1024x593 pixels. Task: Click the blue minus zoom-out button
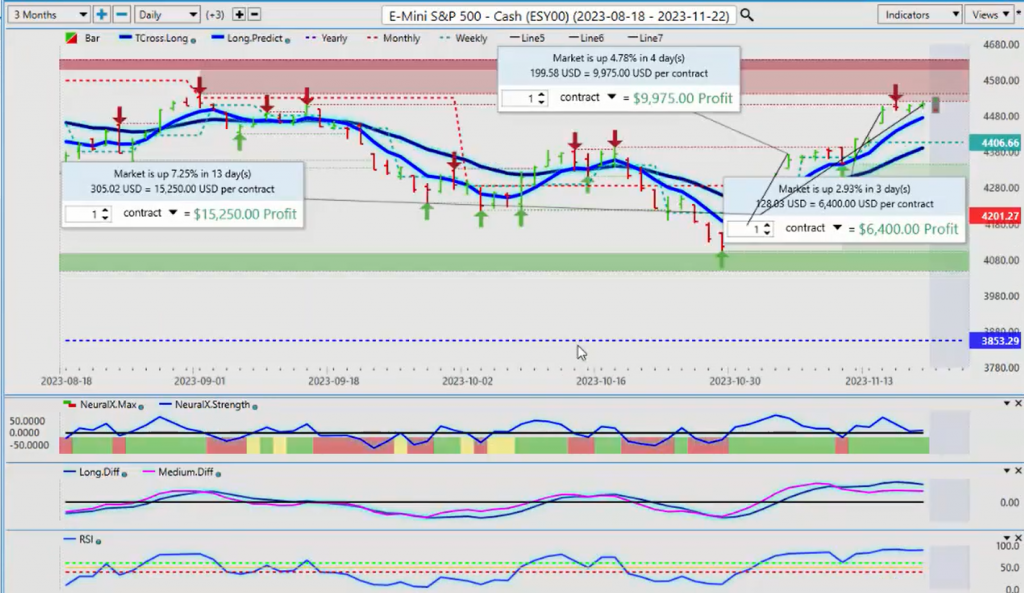click(121, 15)
